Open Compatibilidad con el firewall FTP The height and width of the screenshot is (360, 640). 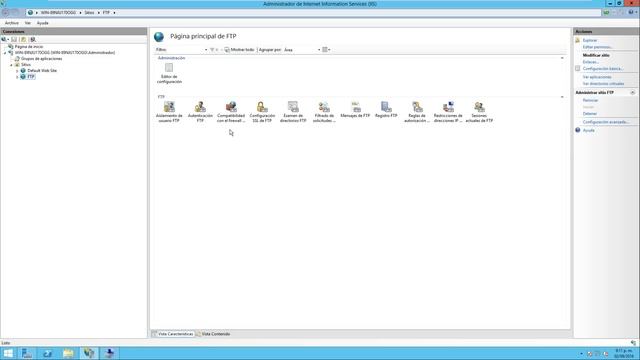(231, 112)
